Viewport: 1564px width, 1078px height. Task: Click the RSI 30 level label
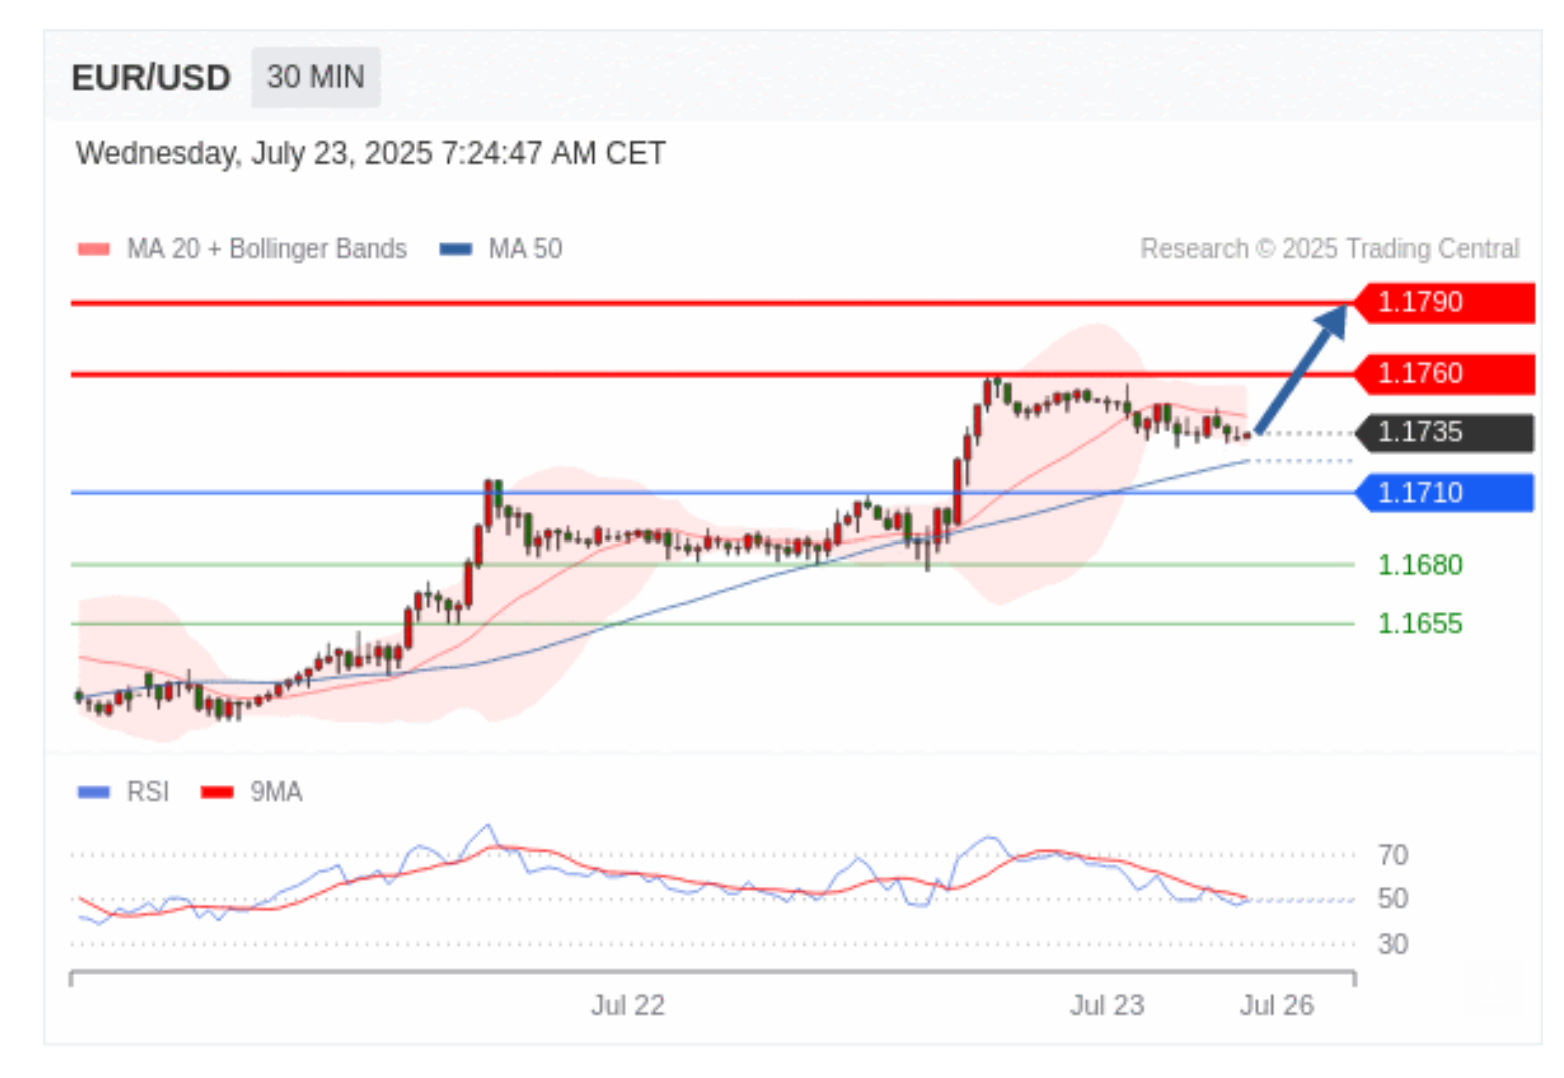(1392, 944)
